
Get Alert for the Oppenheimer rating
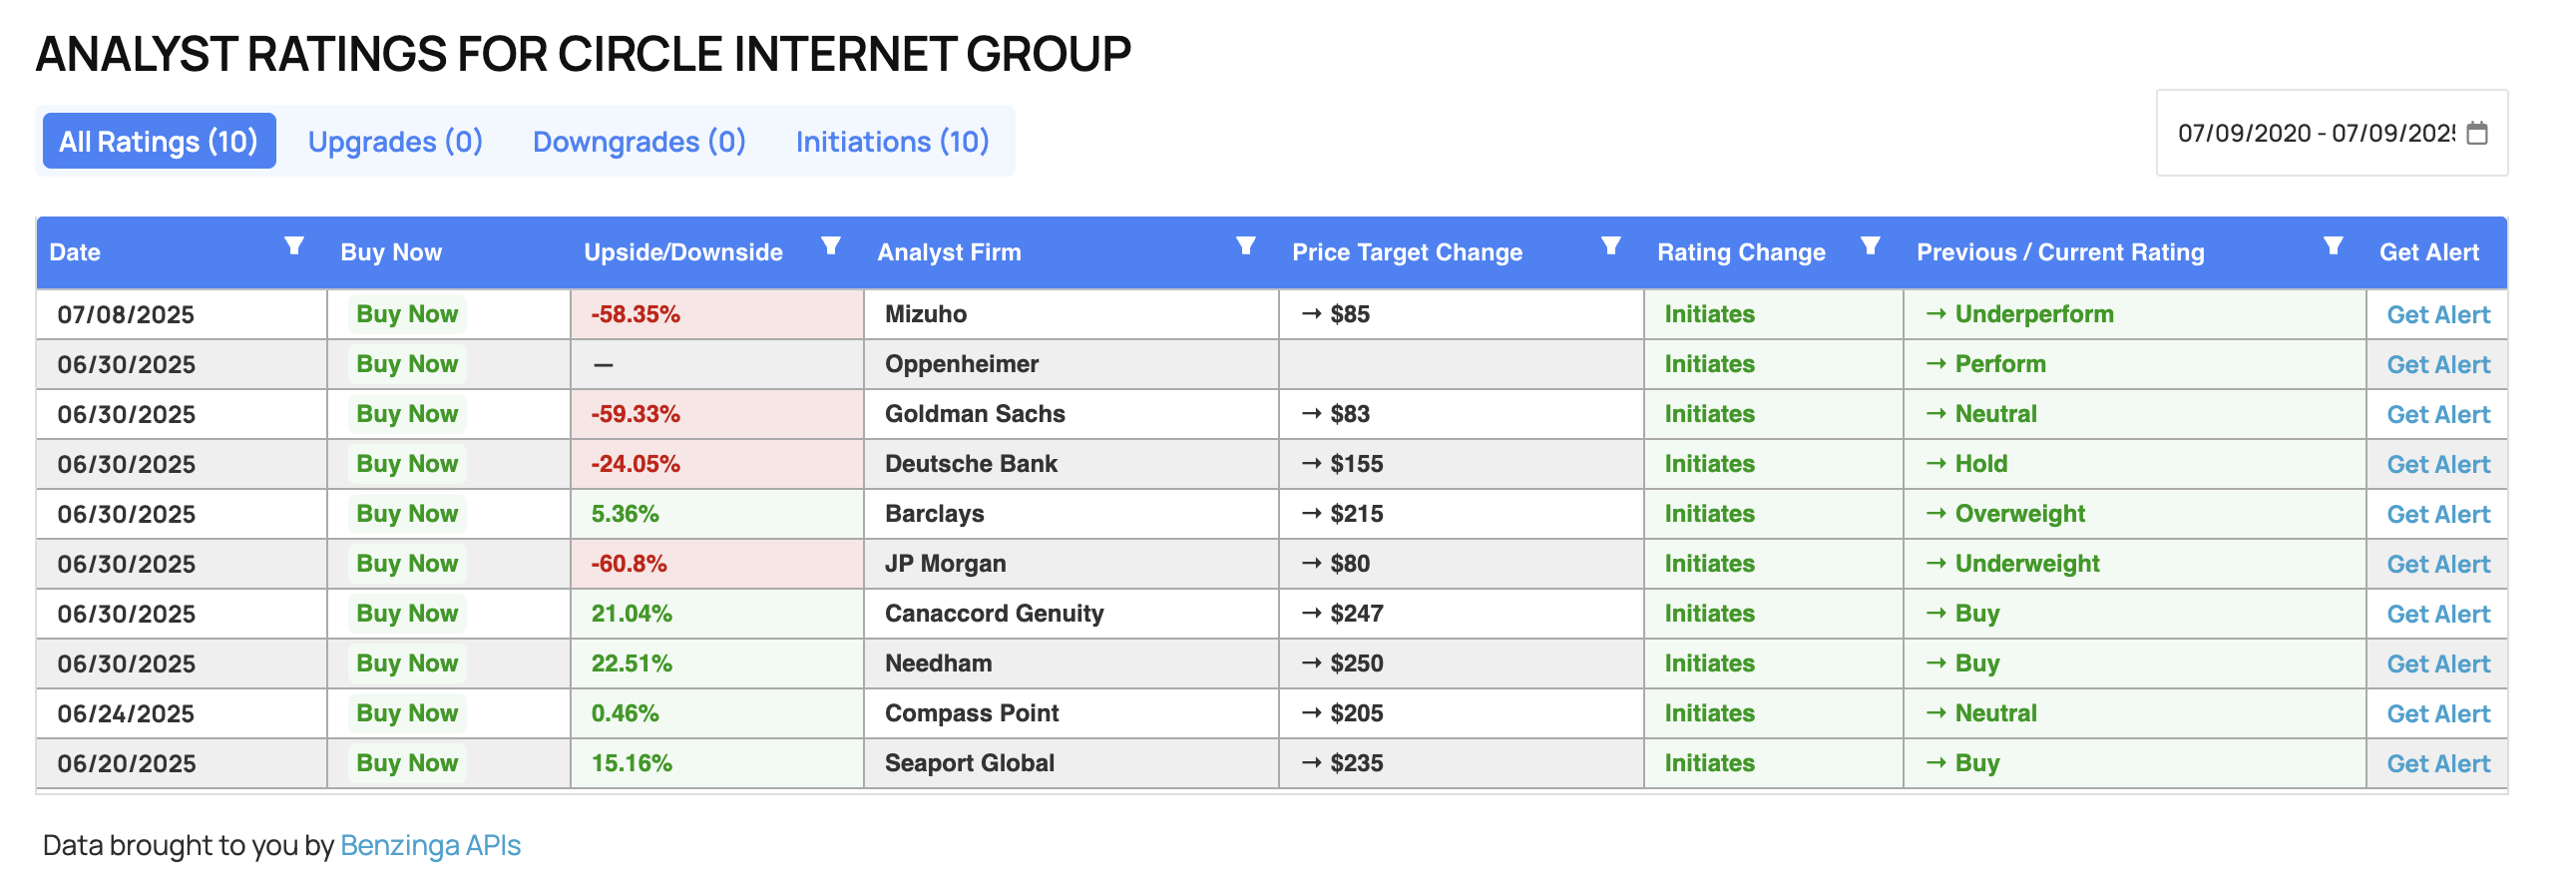coord(2438,365)
